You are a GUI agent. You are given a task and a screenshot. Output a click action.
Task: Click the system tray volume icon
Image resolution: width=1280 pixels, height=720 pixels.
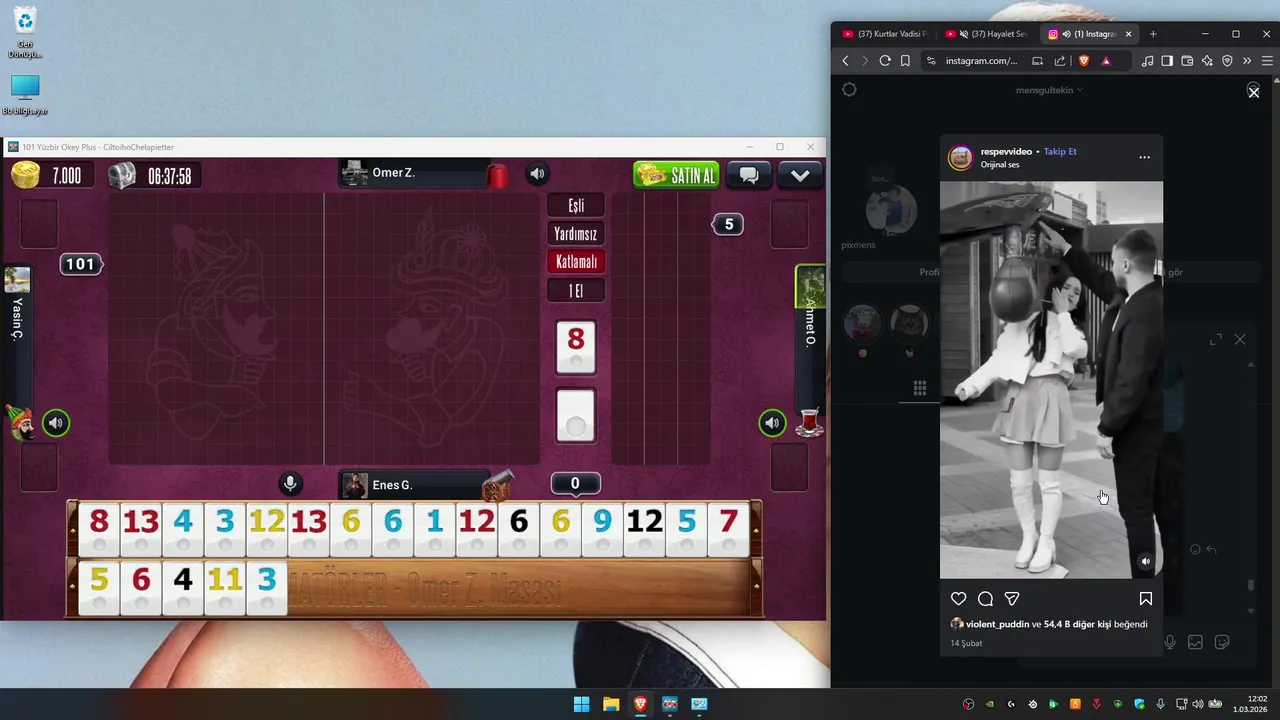pos(1198,704)
